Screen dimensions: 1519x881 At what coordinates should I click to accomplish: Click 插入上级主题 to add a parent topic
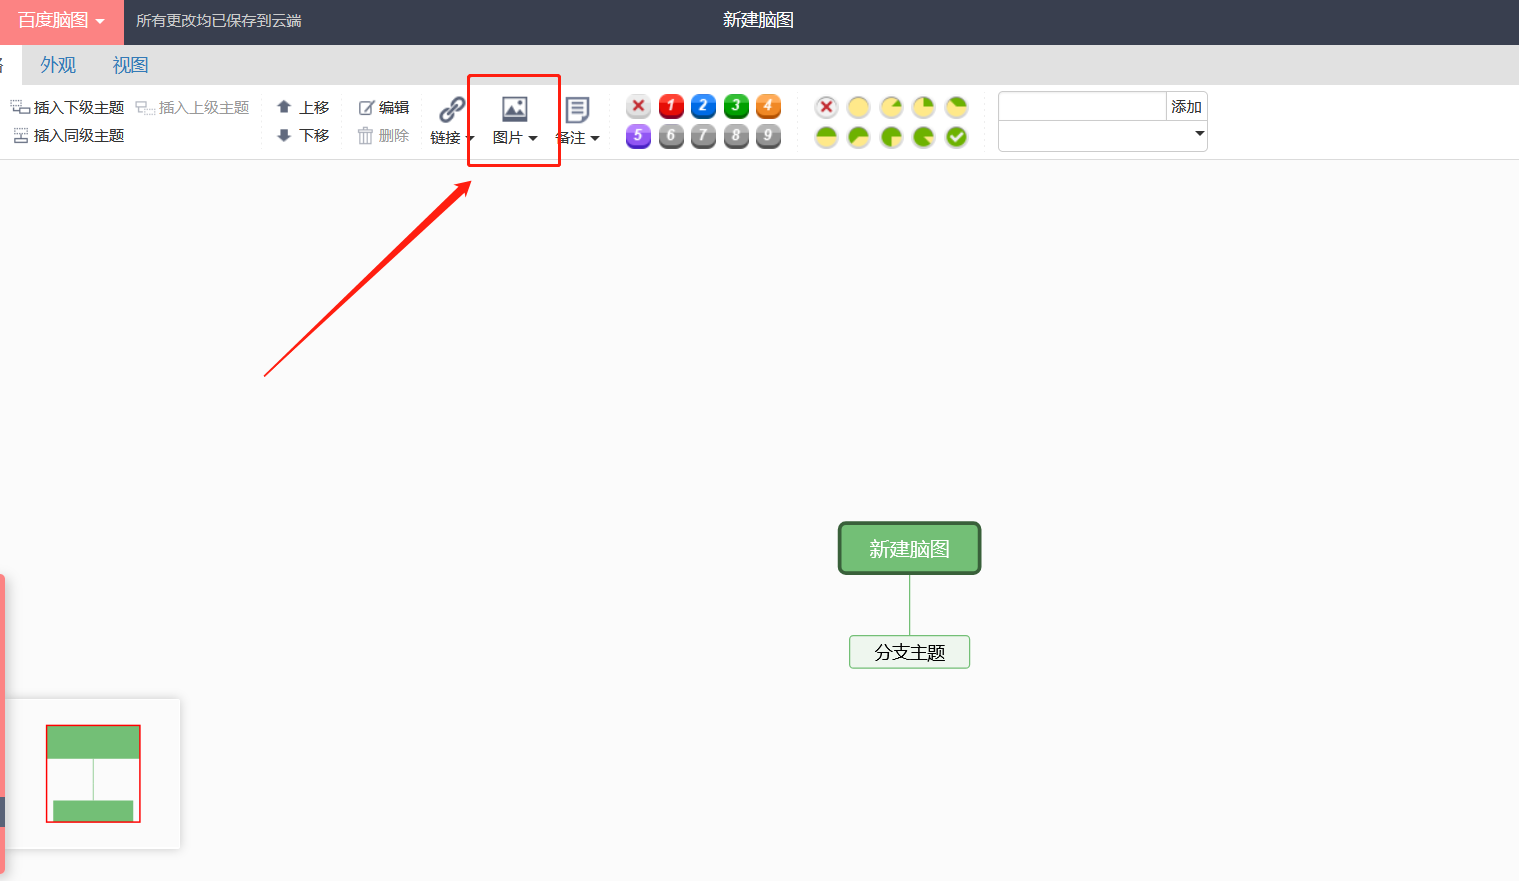[x=192, y=107]
